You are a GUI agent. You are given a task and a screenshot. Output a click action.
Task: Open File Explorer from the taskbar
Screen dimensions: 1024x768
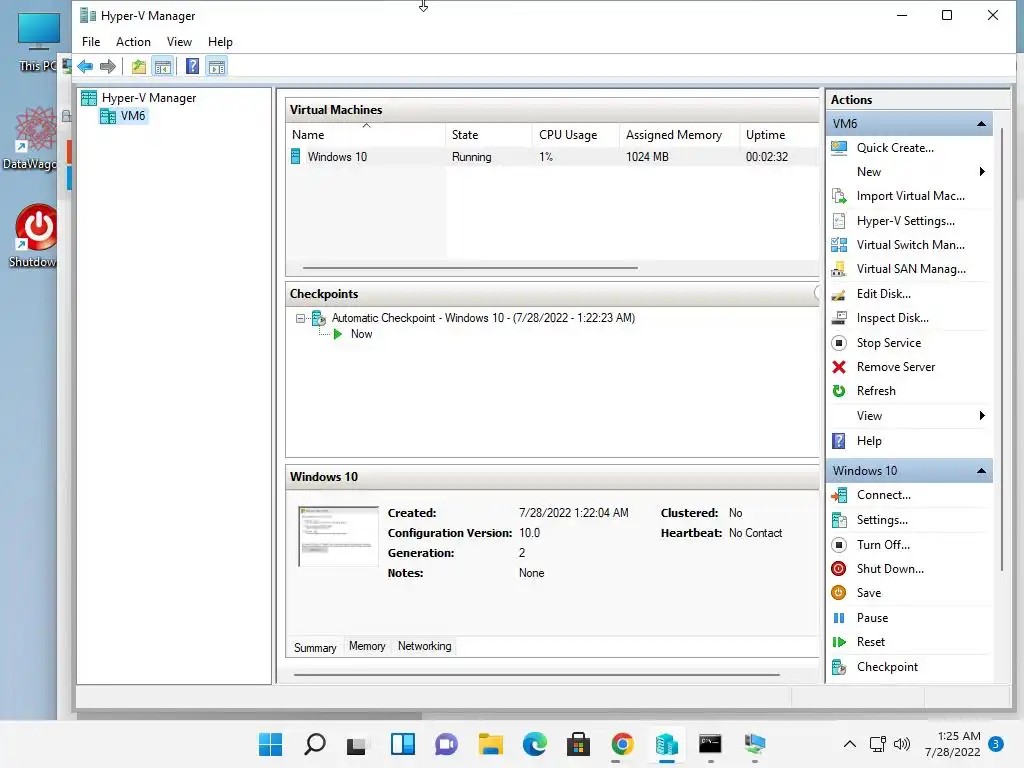click(490, 744)
